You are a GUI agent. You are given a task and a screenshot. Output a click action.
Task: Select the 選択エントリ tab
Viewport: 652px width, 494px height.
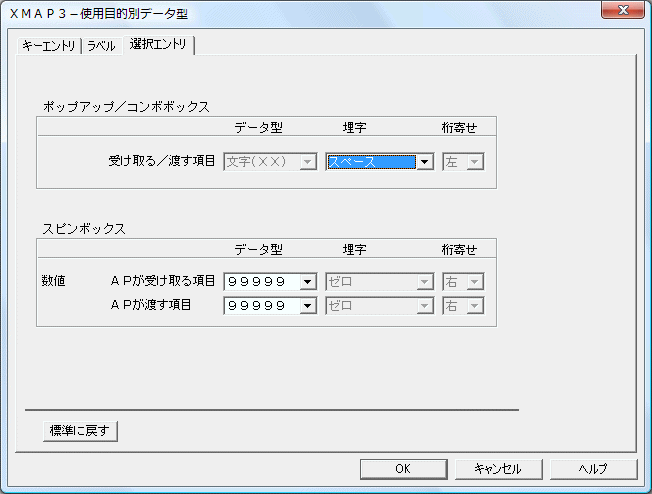158,44
